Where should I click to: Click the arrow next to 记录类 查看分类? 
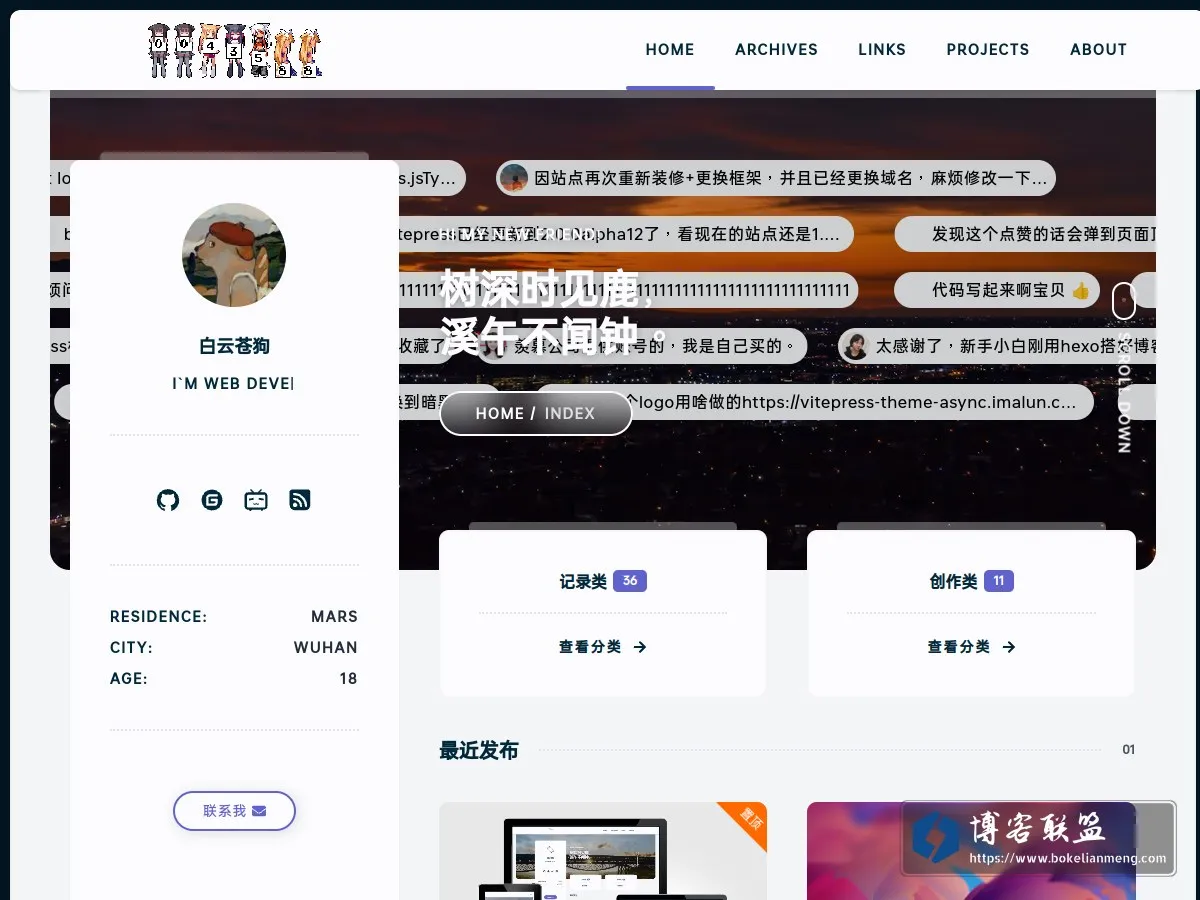coord(640,647)
